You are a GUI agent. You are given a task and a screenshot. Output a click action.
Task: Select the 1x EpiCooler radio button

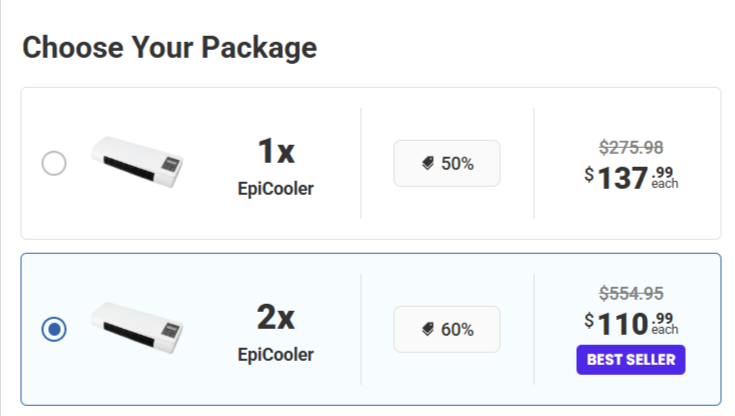pyautogui.click(x=54, y=163)
